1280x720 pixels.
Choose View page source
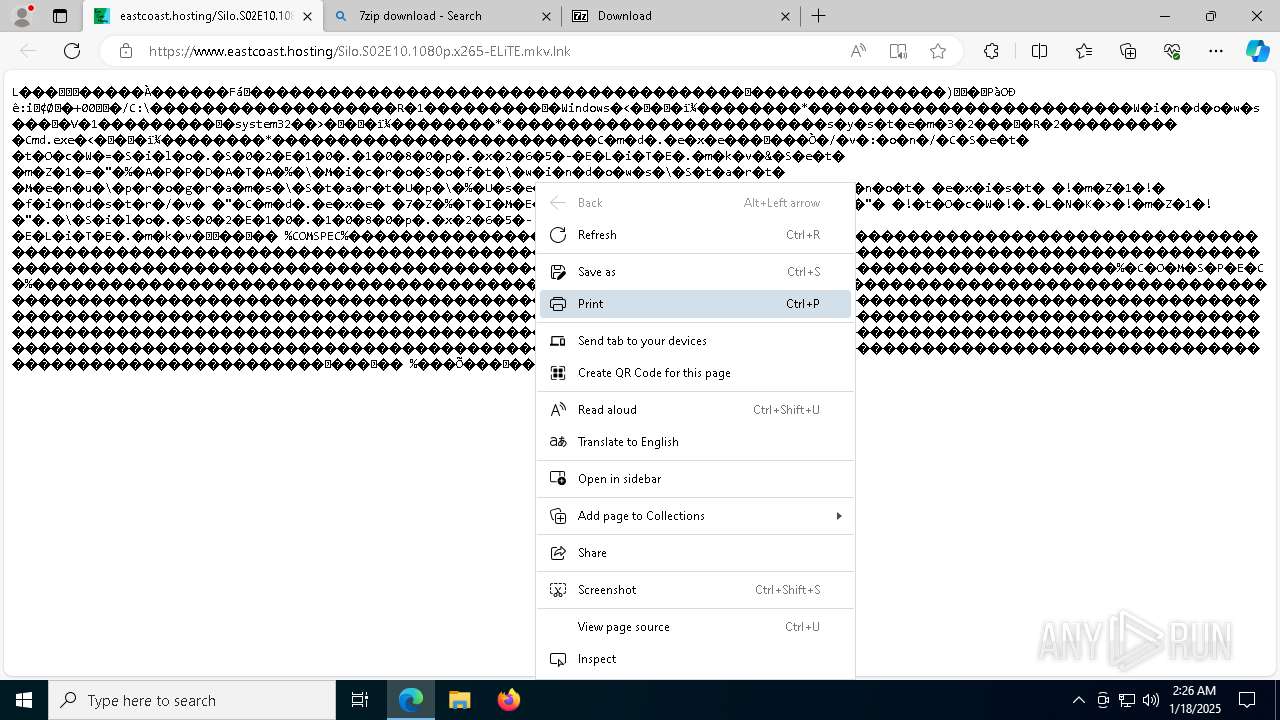695,627
